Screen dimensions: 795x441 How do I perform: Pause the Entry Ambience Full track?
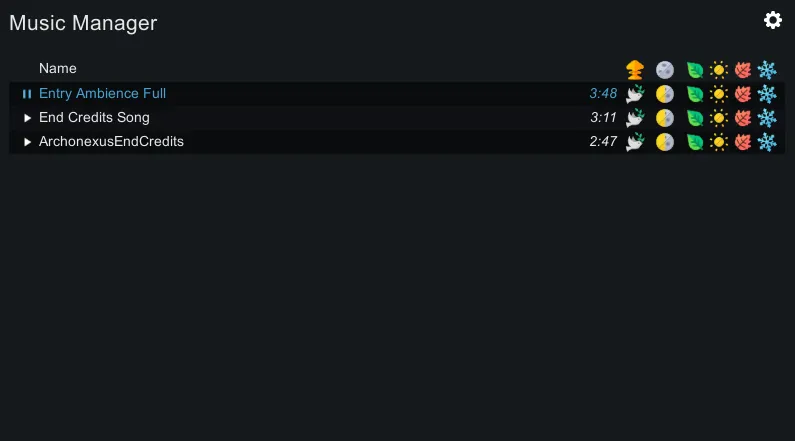point(27,94)
